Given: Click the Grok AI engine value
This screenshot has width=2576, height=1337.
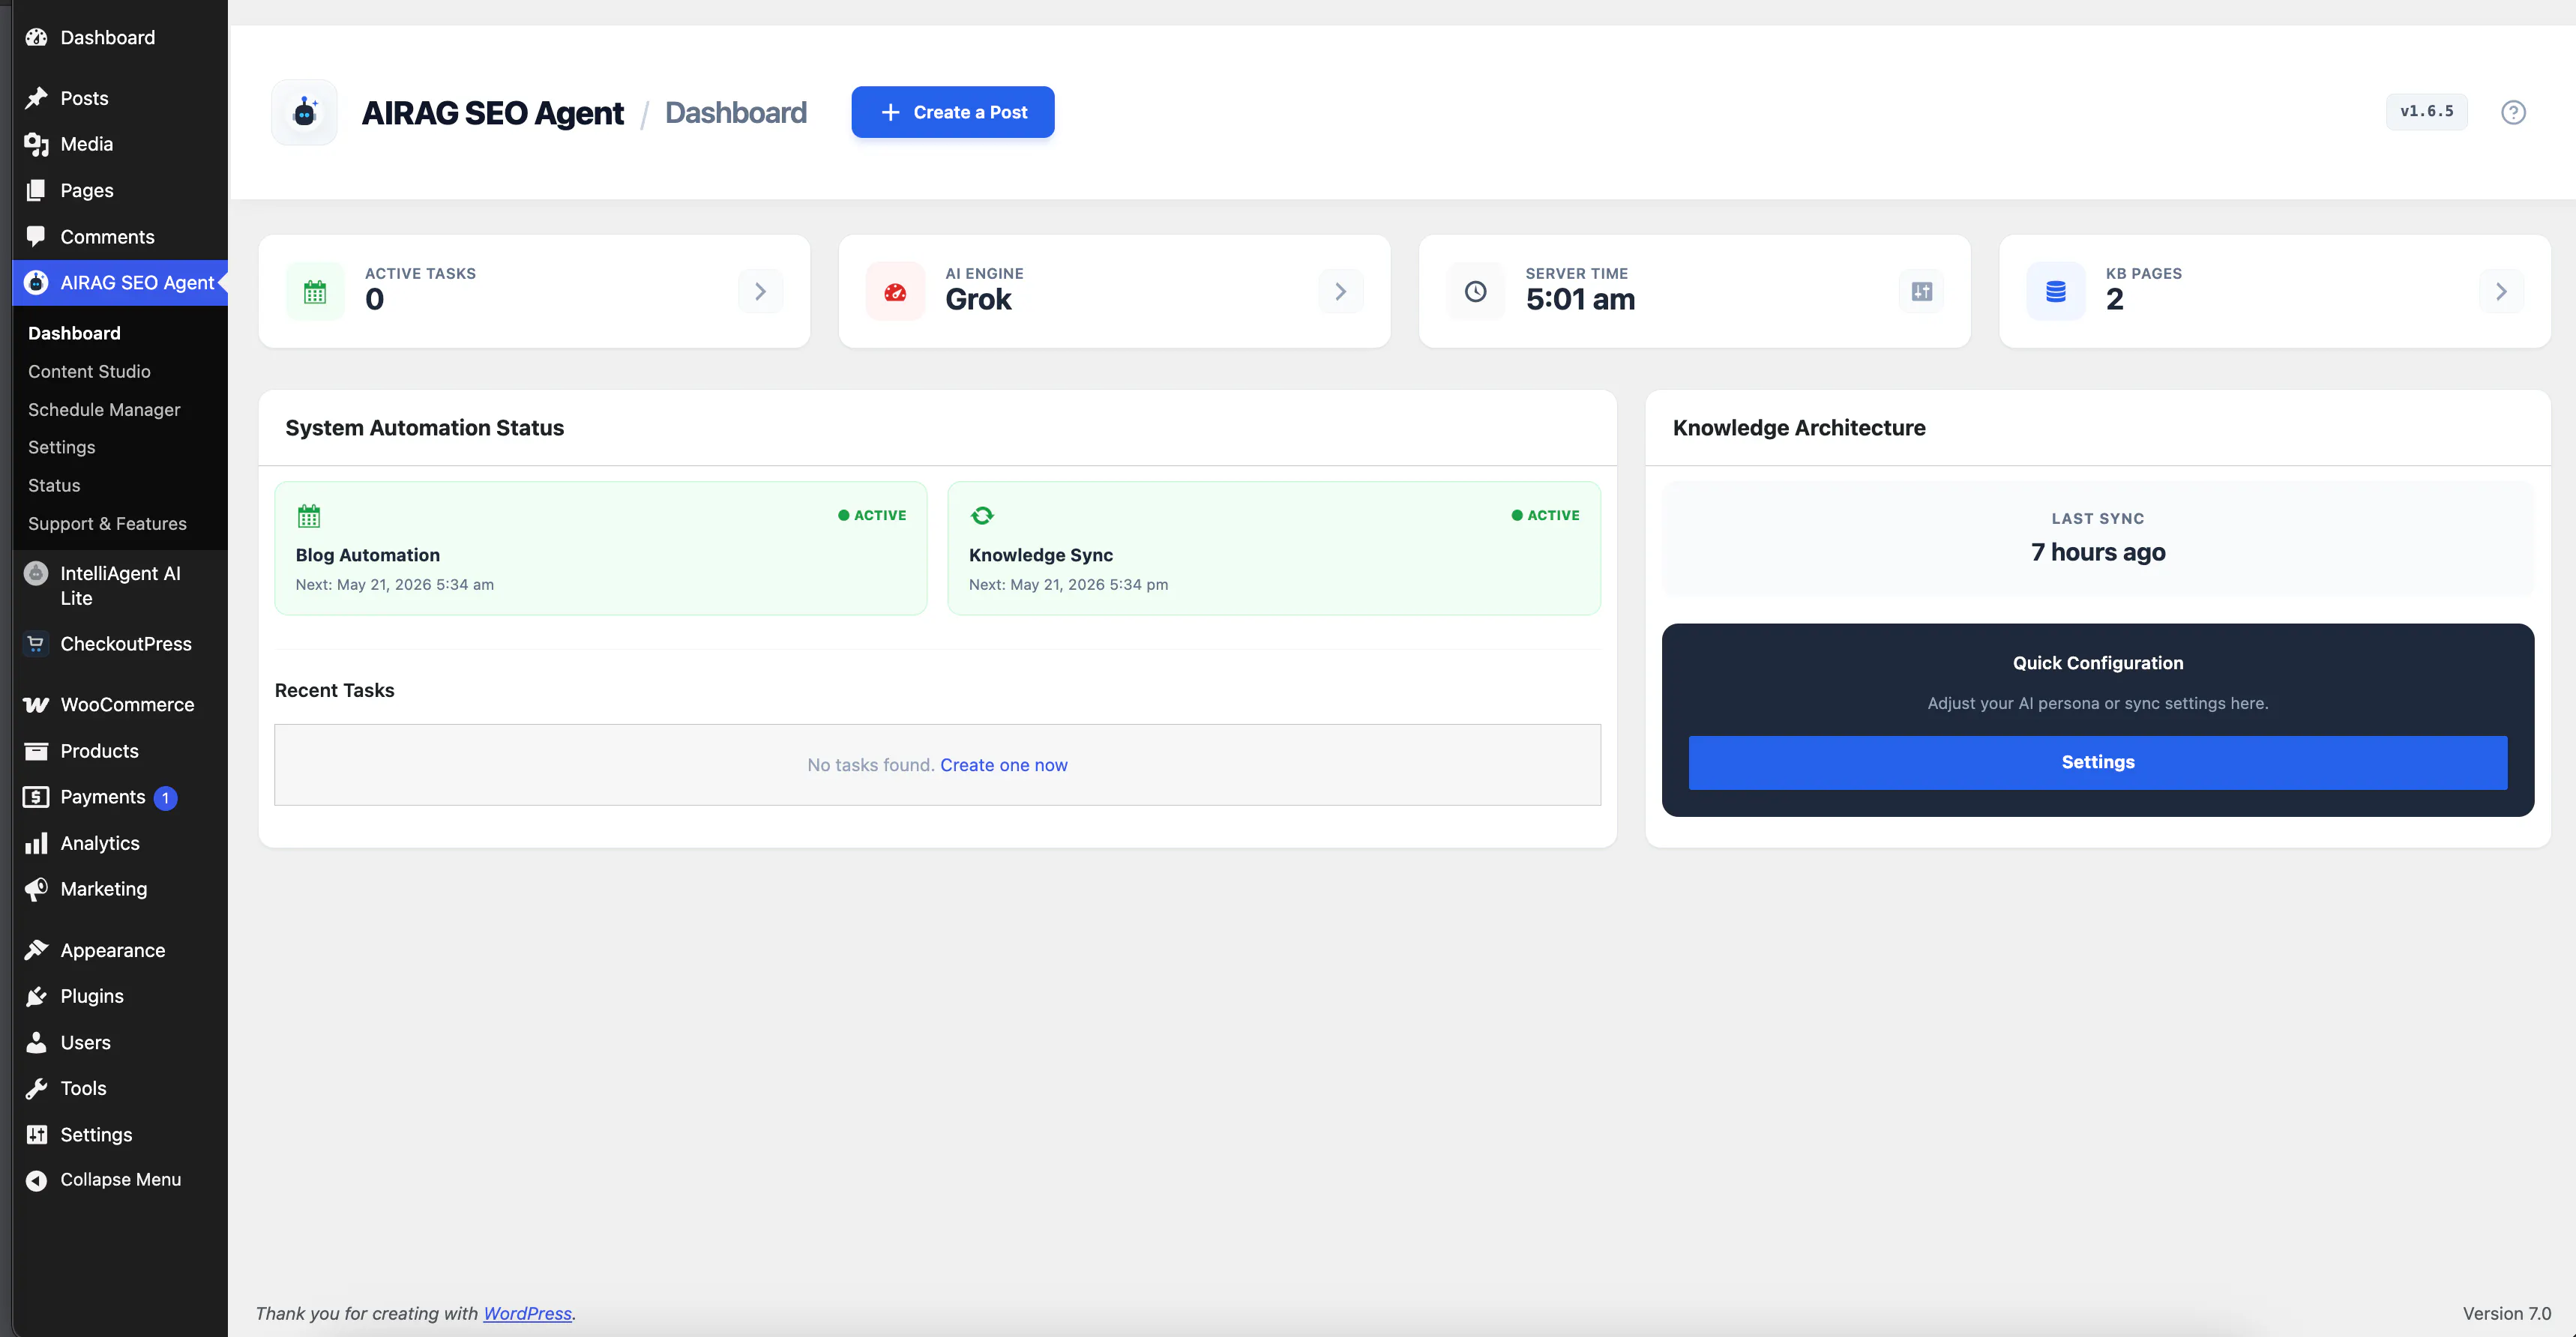Looking at the screenshot, I should (978, 299).
